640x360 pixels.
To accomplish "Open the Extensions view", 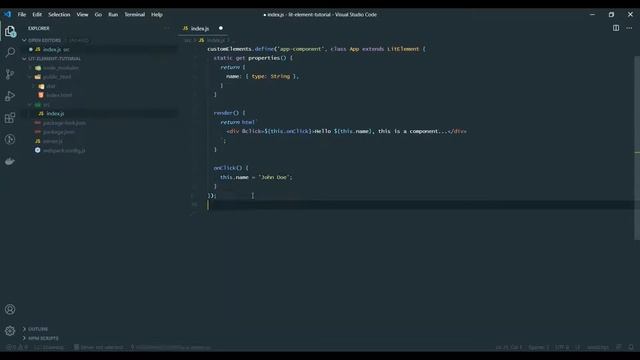I will (x=10, y=118).
